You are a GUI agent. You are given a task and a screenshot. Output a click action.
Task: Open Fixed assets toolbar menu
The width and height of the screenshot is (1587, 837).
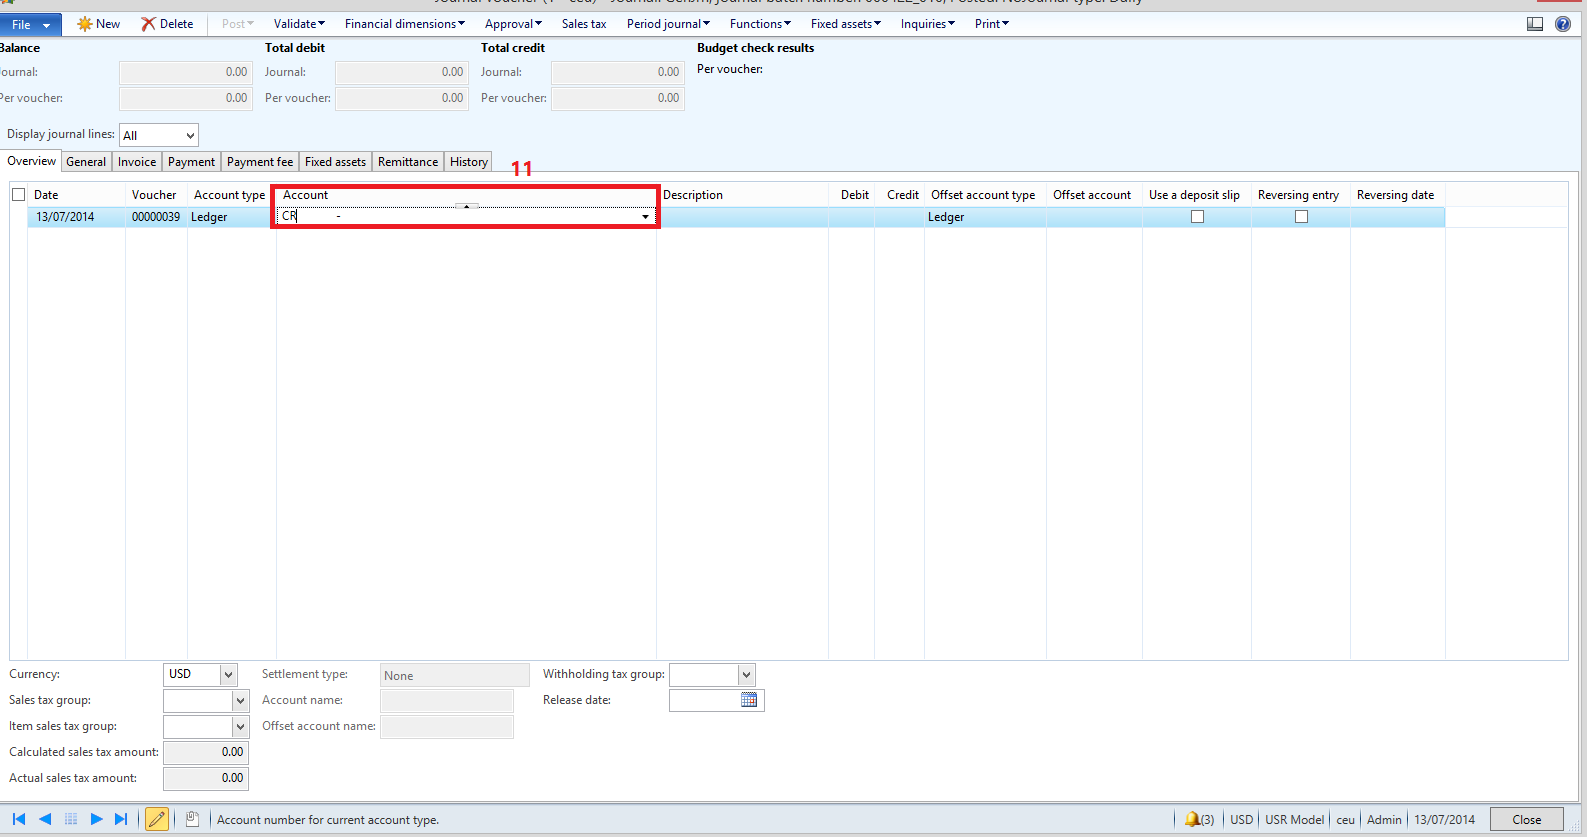coord(846,24)
